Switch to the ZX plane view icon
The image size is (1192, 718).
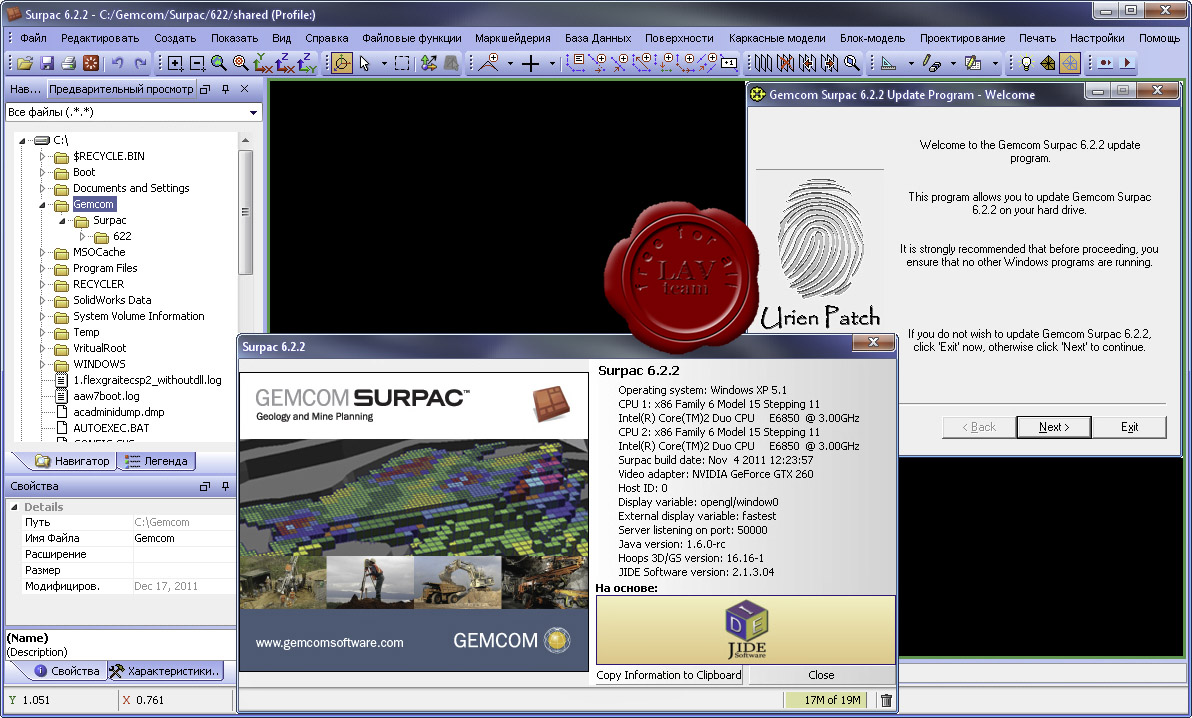[x=284, y=63]
